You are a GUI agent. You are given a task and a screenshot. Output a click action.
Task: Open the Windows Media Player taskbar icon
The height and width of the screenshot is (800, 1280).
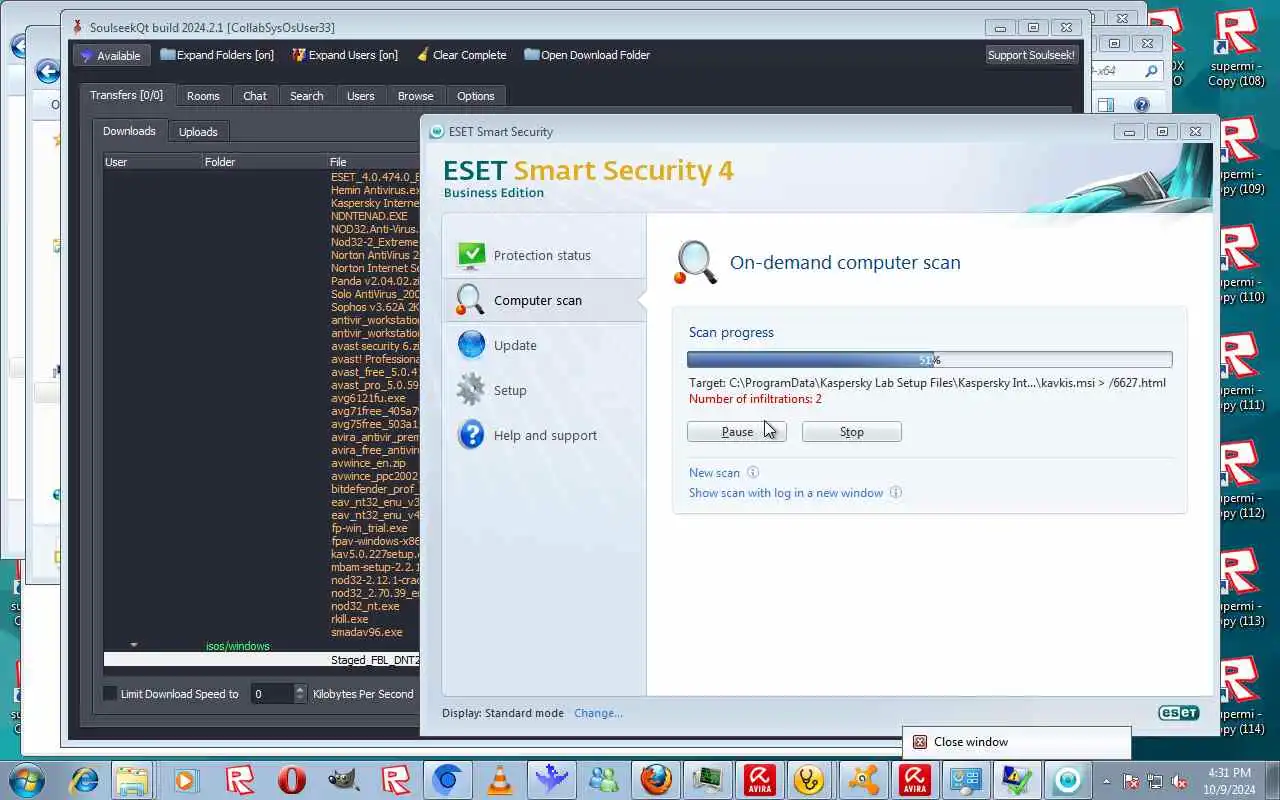(x=187, y=779)
